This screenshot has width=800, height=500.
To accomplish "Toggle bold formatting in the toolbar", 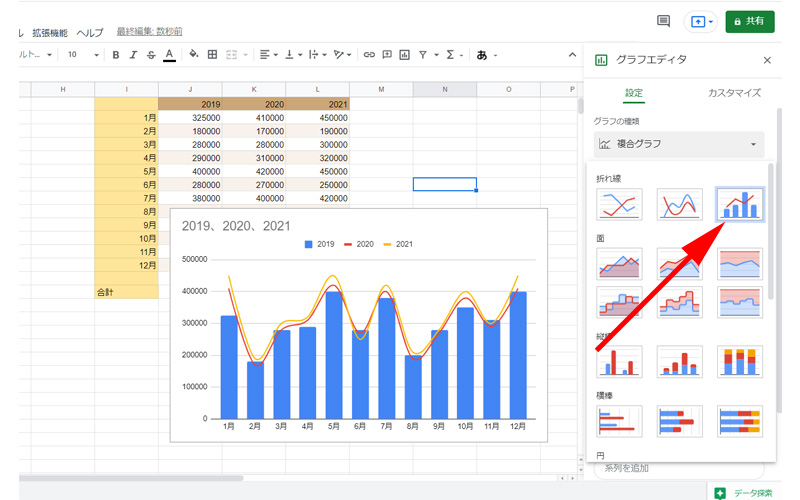I will point(116,55).
